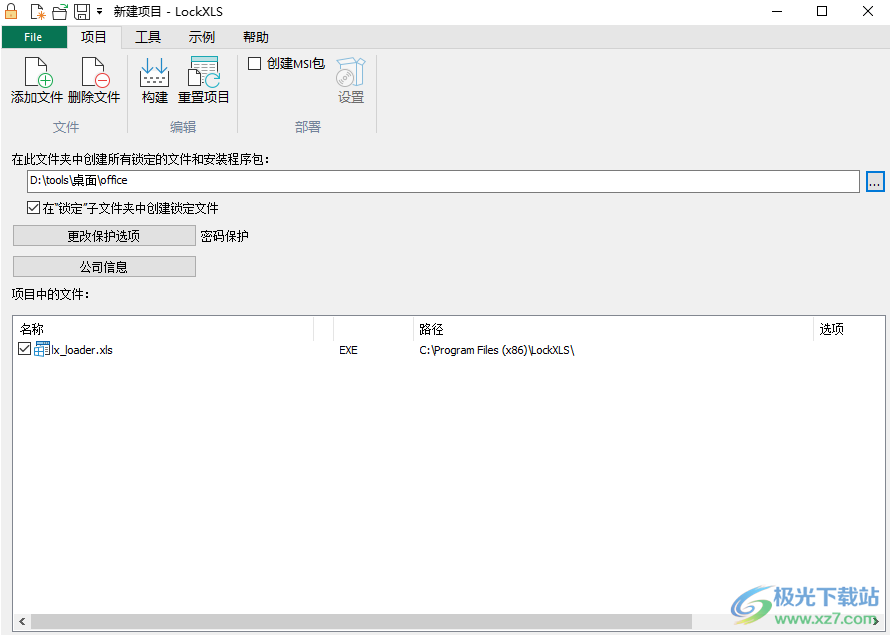
Task: Click the Delete File (删除文件) icon
Action: (x=94, y=73)
